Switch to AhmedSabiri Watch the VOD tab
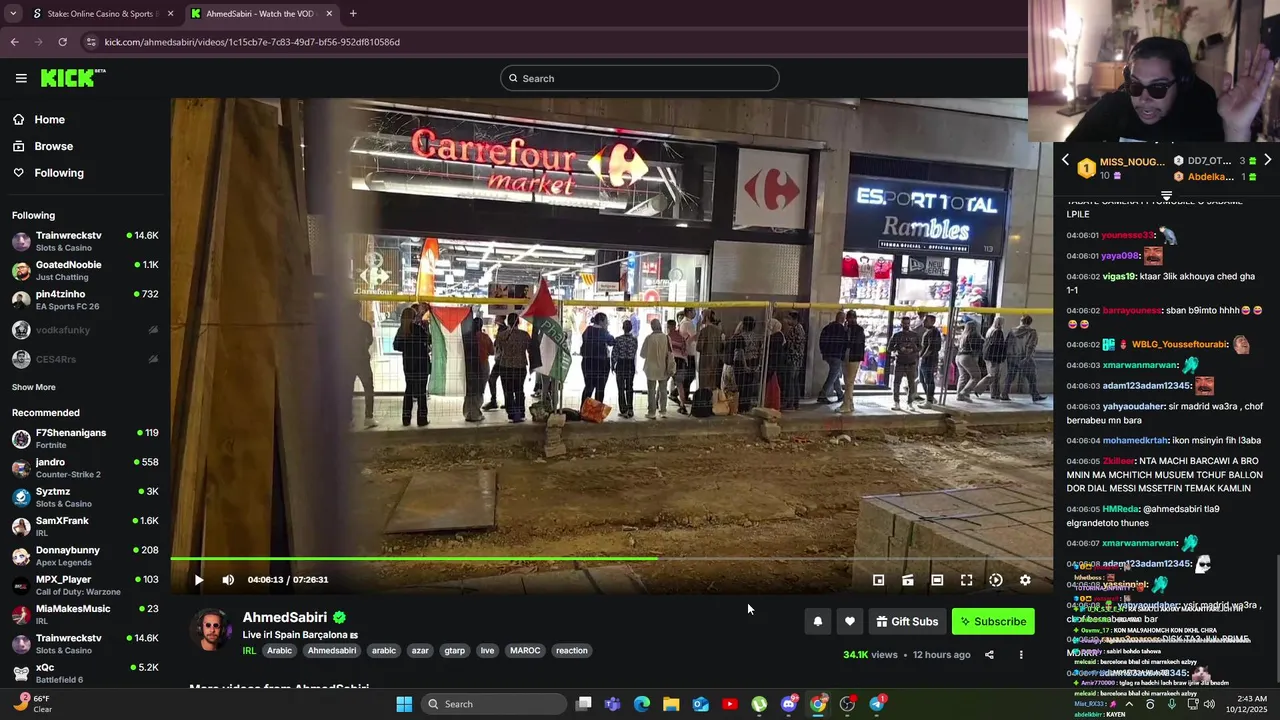This screenshot has width=1280, height=720. click(260, 14)
